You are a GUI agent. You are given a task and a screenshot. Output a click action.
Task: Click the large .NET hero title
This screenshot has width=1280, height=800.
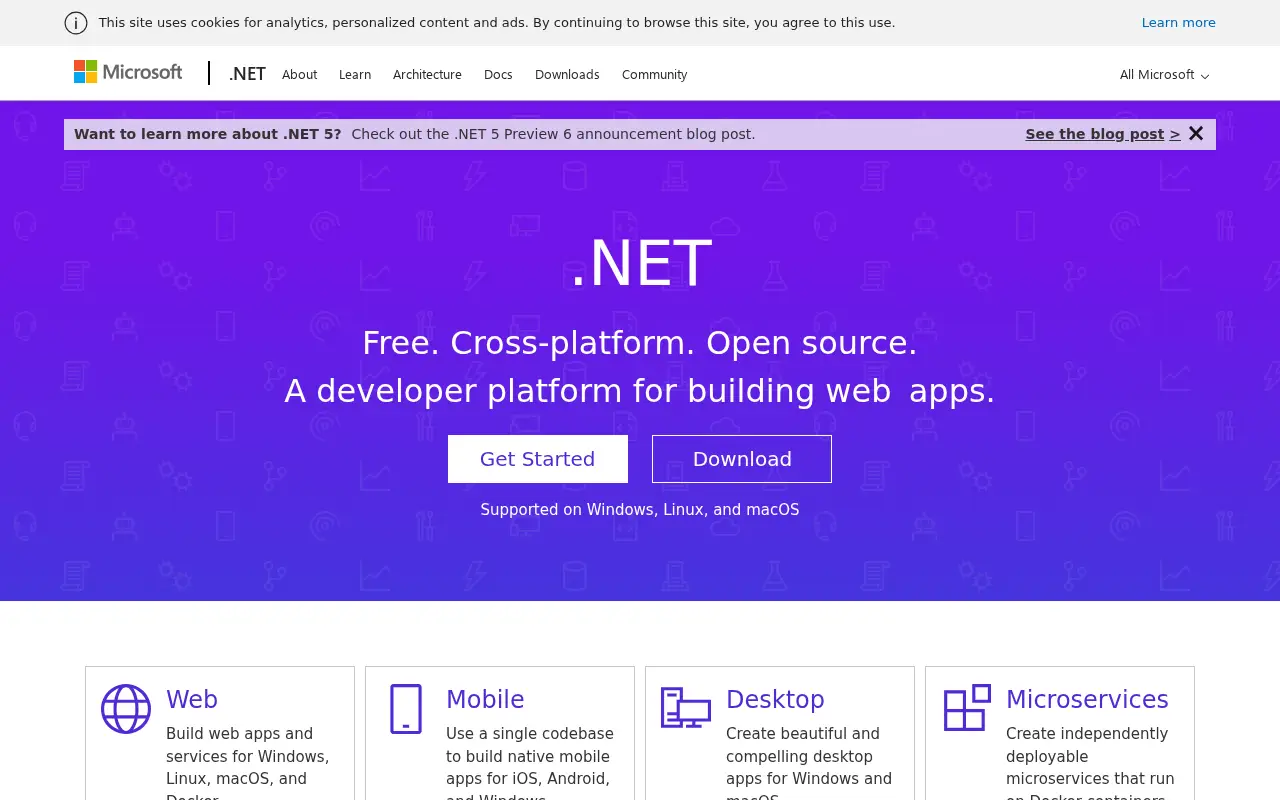[640, 264]
